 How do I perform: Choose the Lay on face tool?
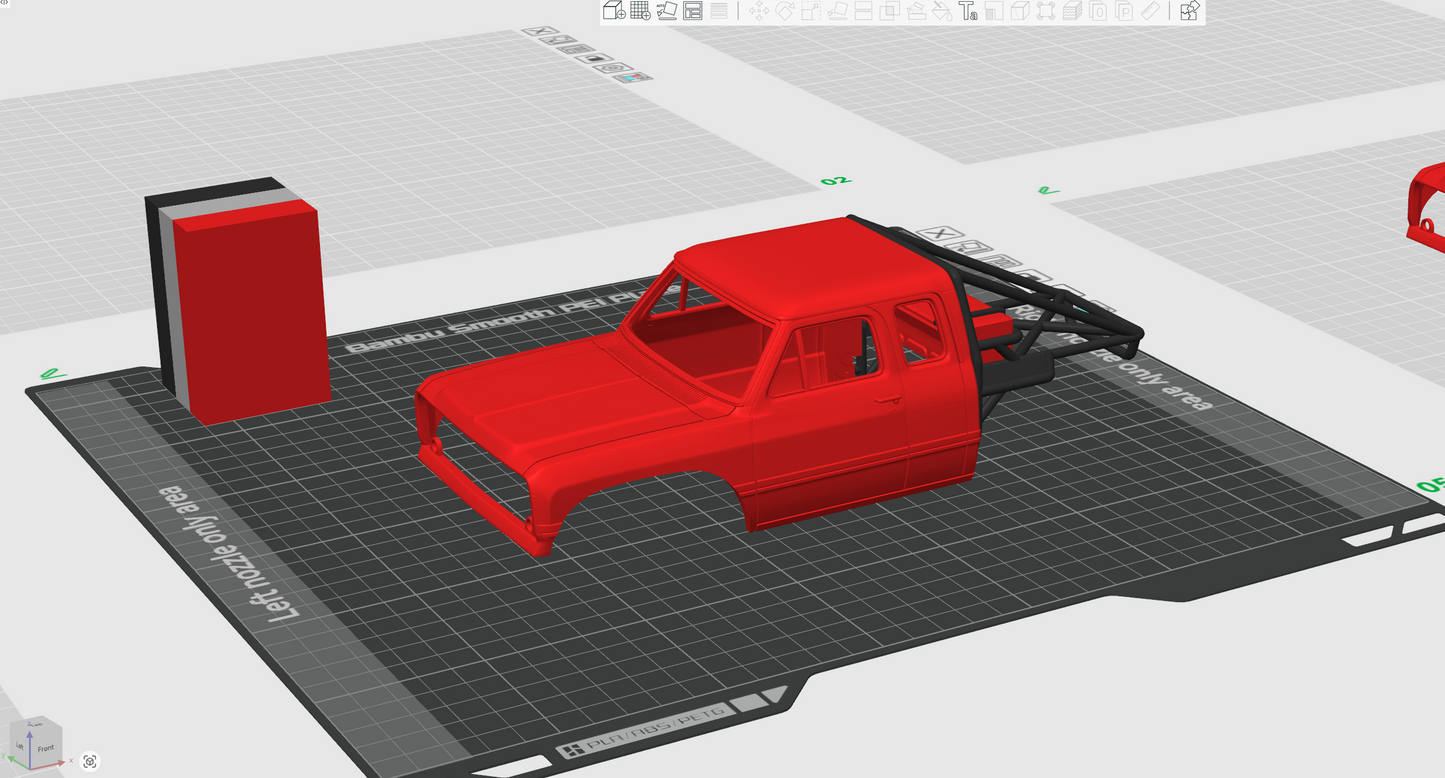point(837,11)
